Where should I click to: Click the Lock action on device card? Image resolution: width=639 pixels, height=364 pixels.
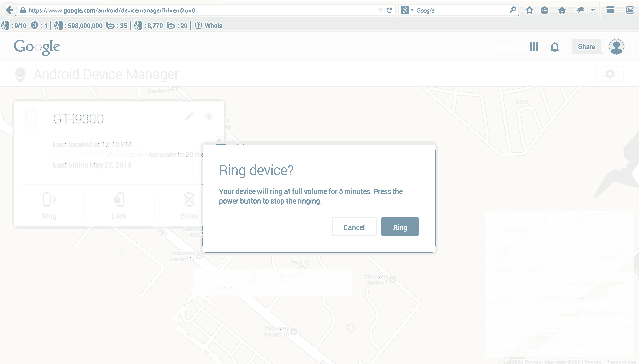(x=119, y=206)
